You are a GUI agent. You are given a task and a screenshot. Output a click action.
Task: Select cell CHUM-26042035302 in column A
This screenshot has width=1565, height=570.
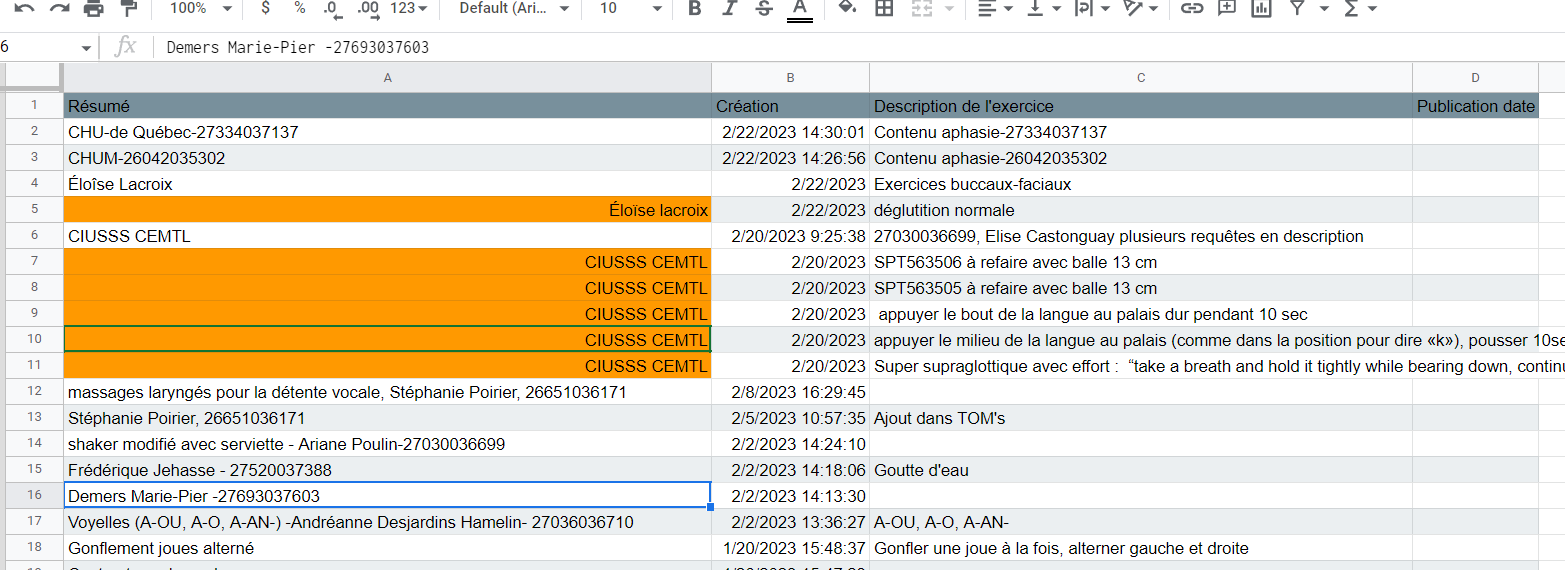pos(387,158)
